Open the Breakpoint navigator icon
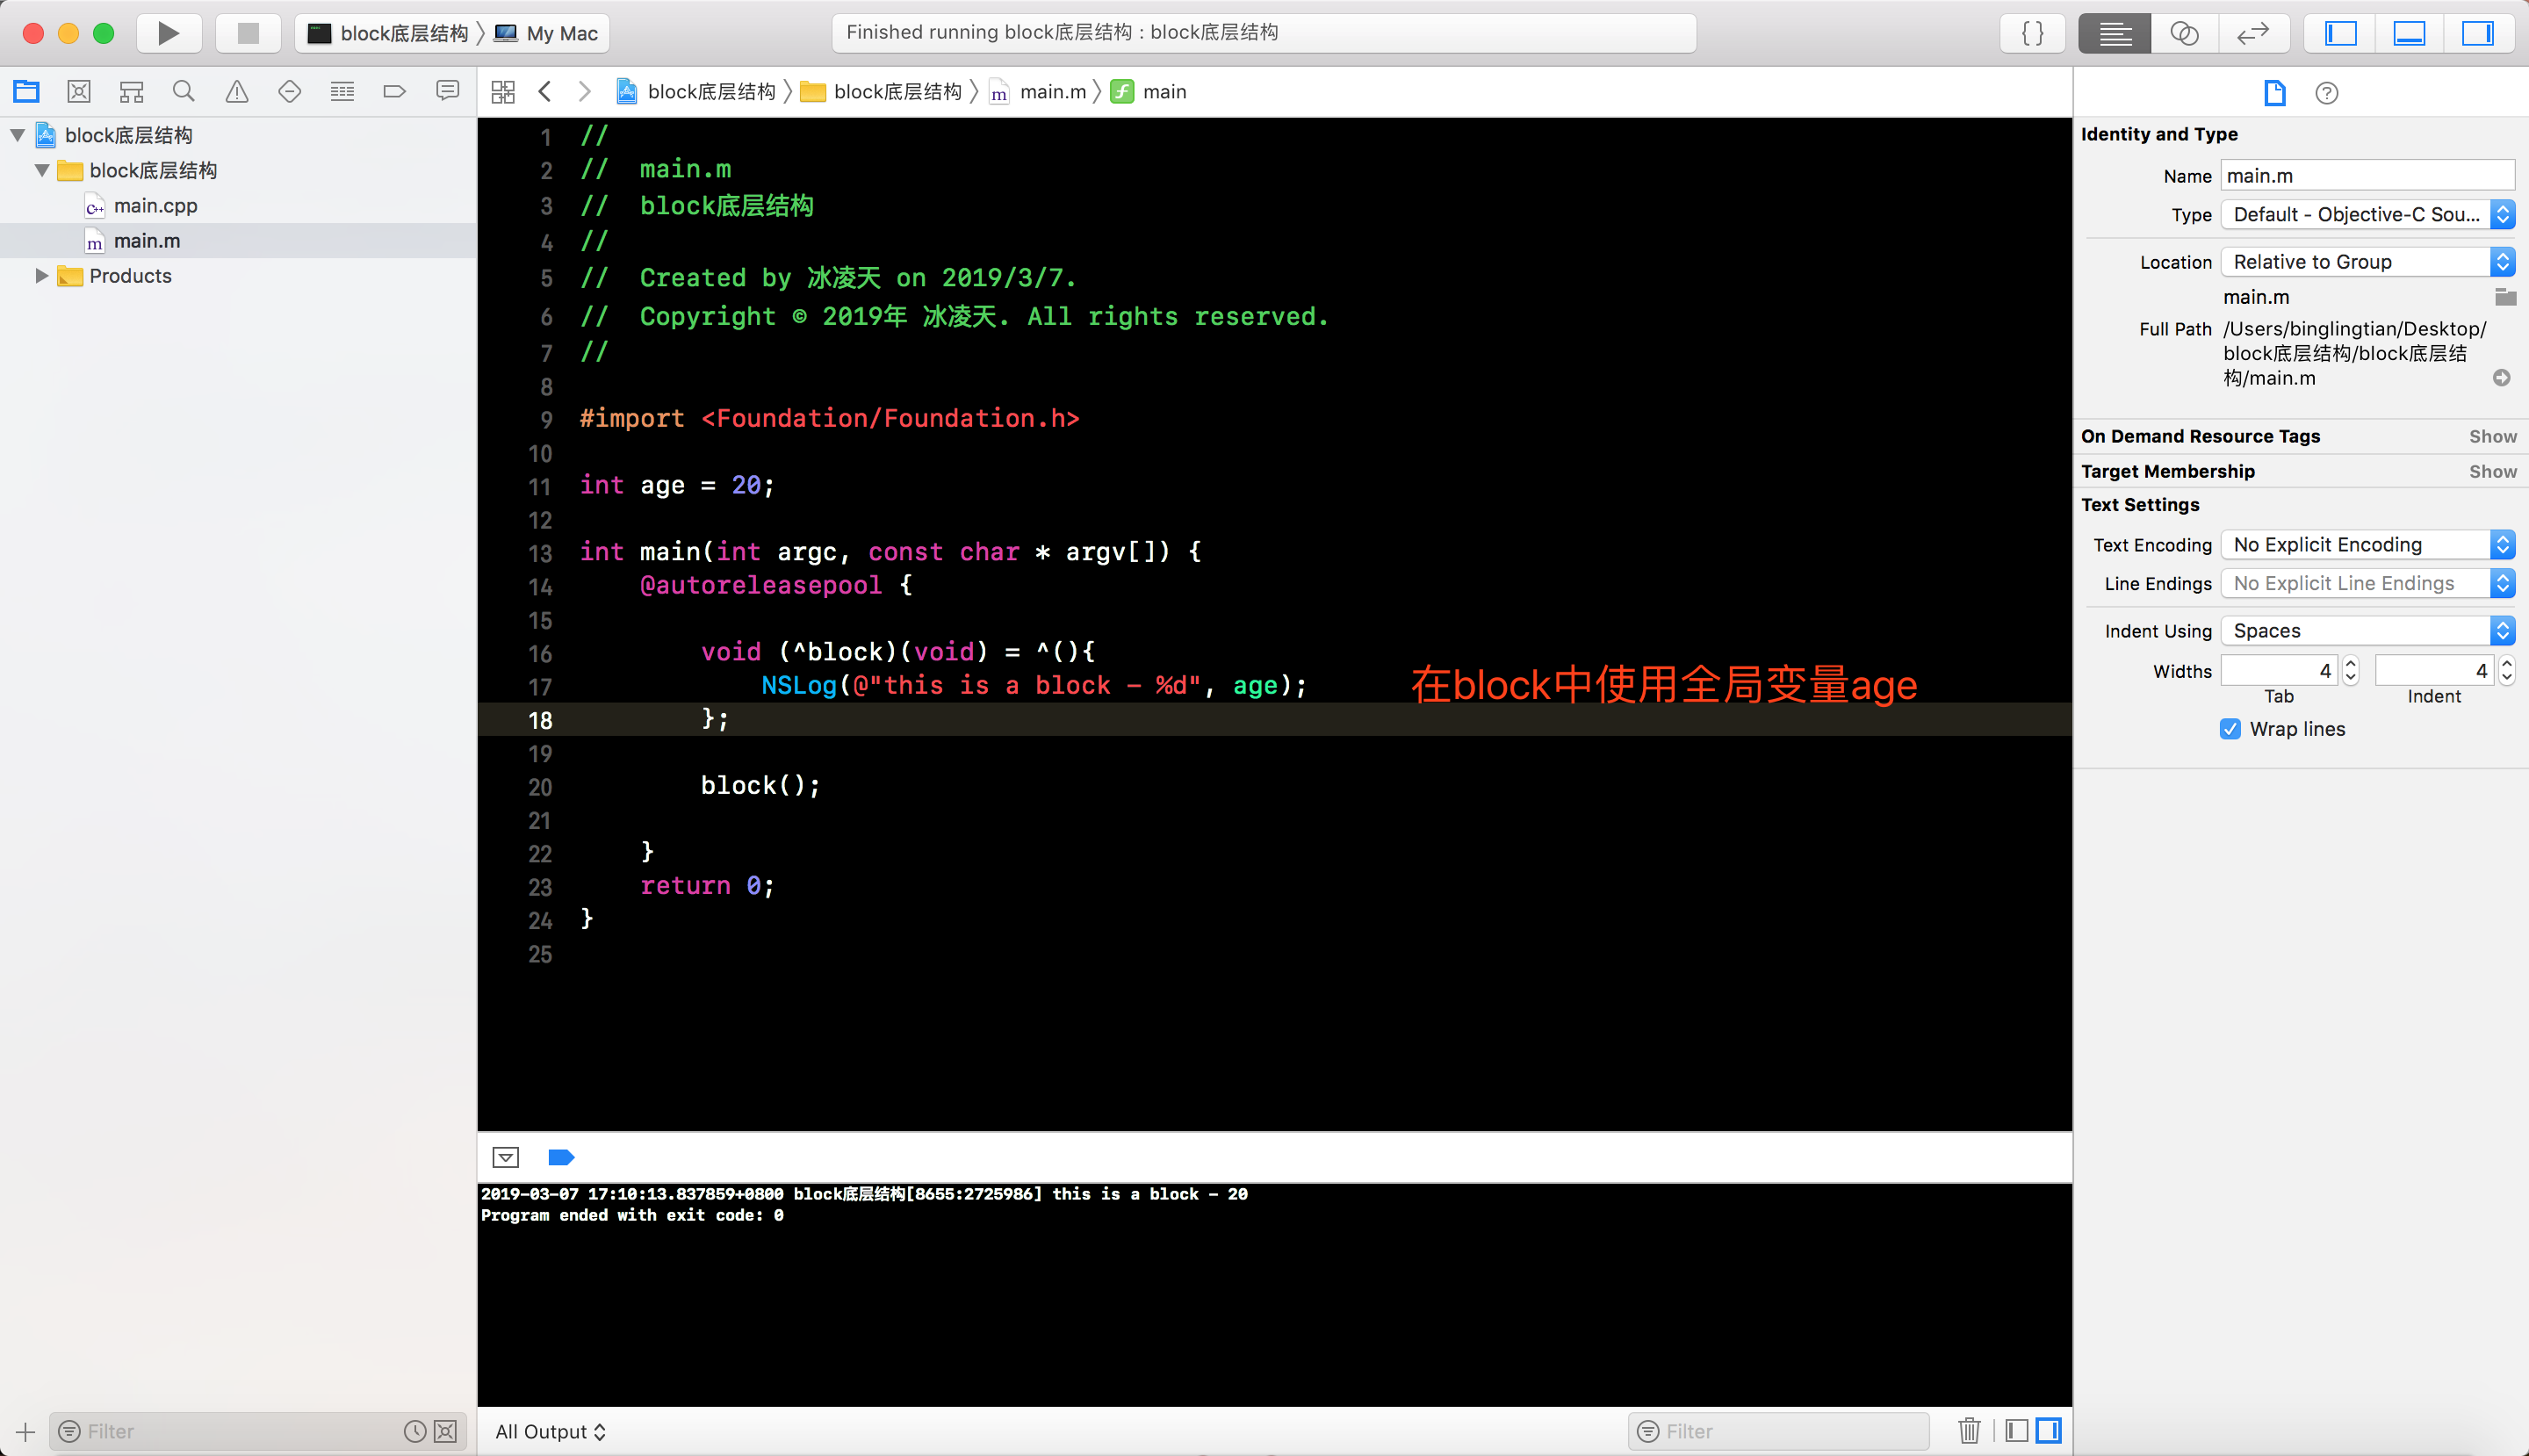The image size is (2529, 1456). pyautogui.click(x=394, y=92)
